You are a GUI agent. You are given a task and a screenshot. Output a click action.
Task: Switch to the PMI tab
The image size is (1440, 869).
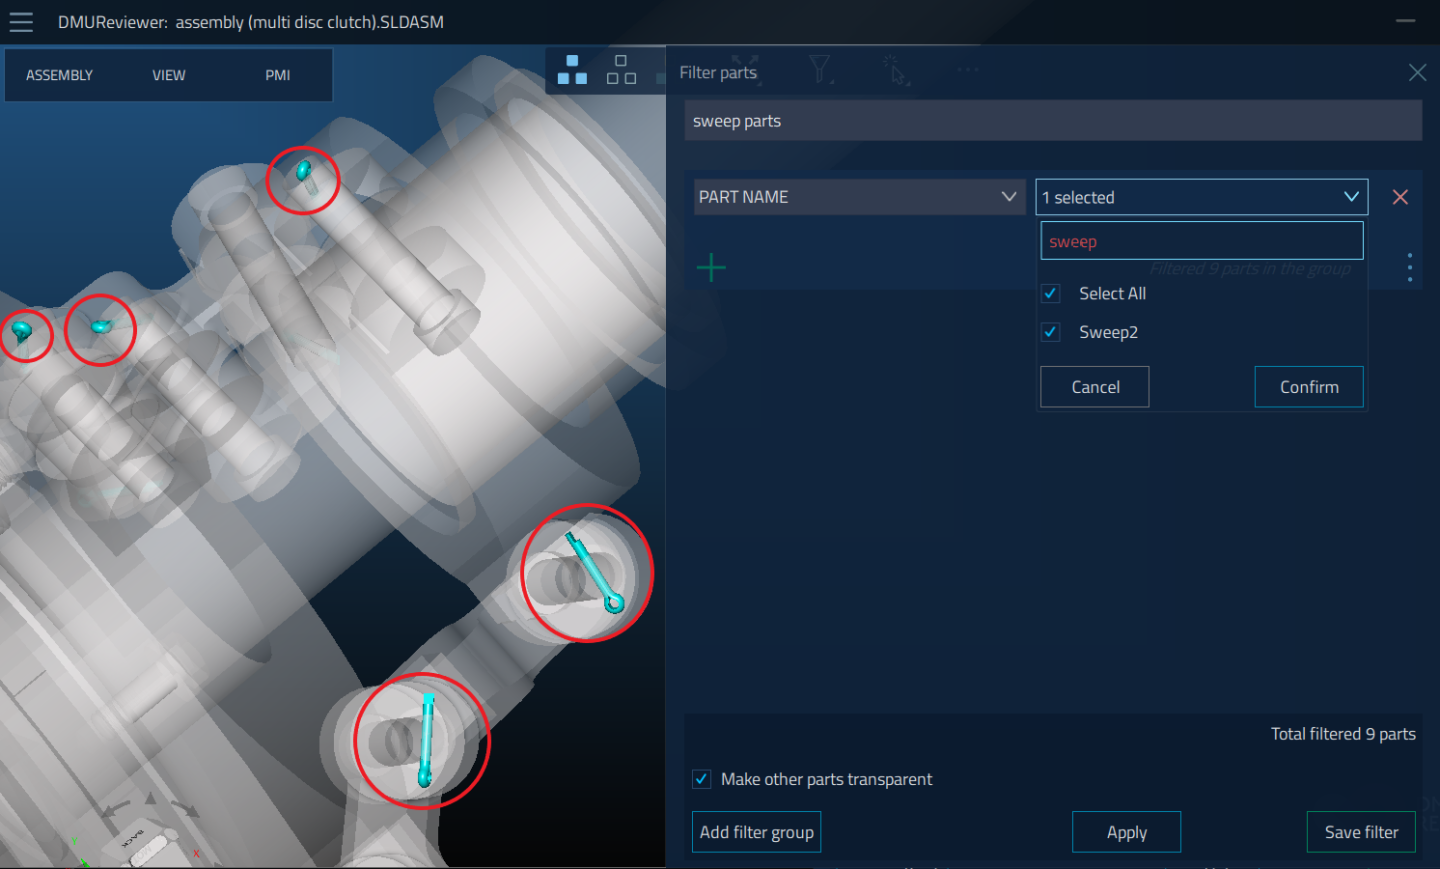[x=277, y=74]
